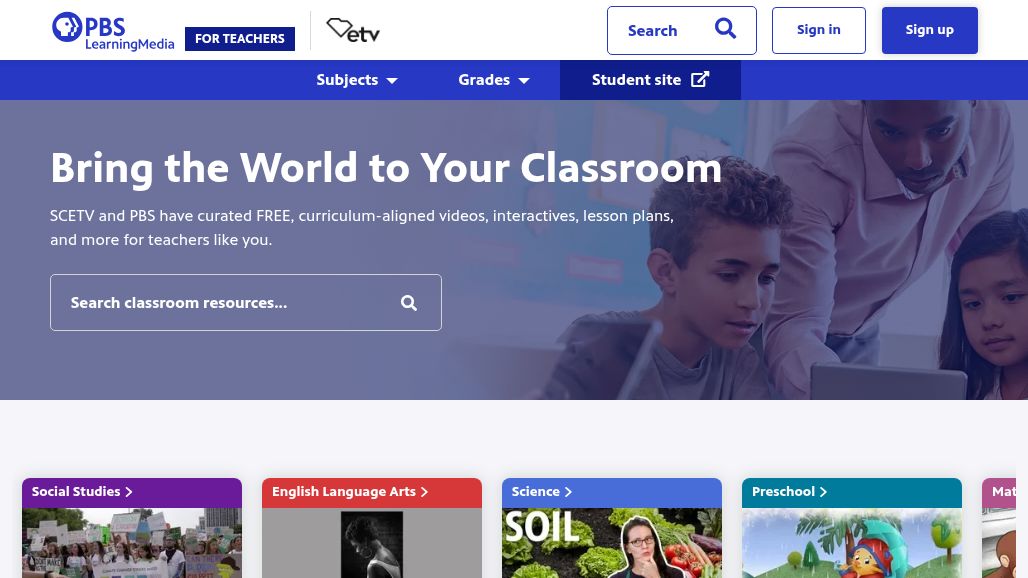Click the Sign up button
The width and height of the screenshot is (1028, 578).
(930, 30)
